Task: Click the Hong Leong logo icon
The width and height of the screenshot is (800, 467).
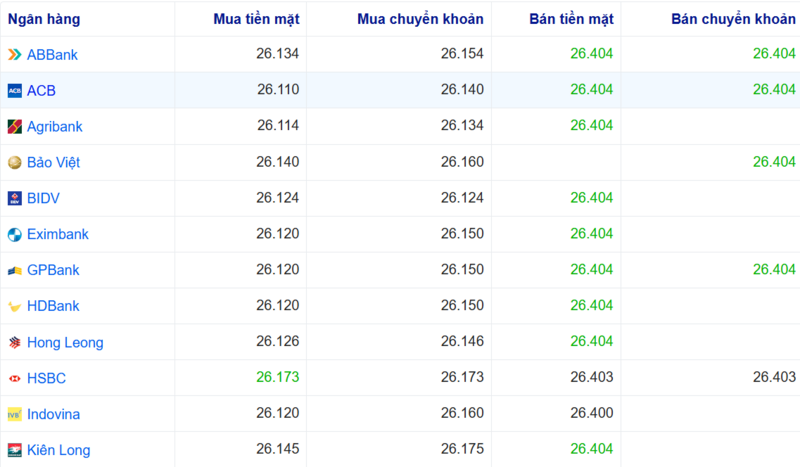Action: pyautogui.click(x=14, y=342)
